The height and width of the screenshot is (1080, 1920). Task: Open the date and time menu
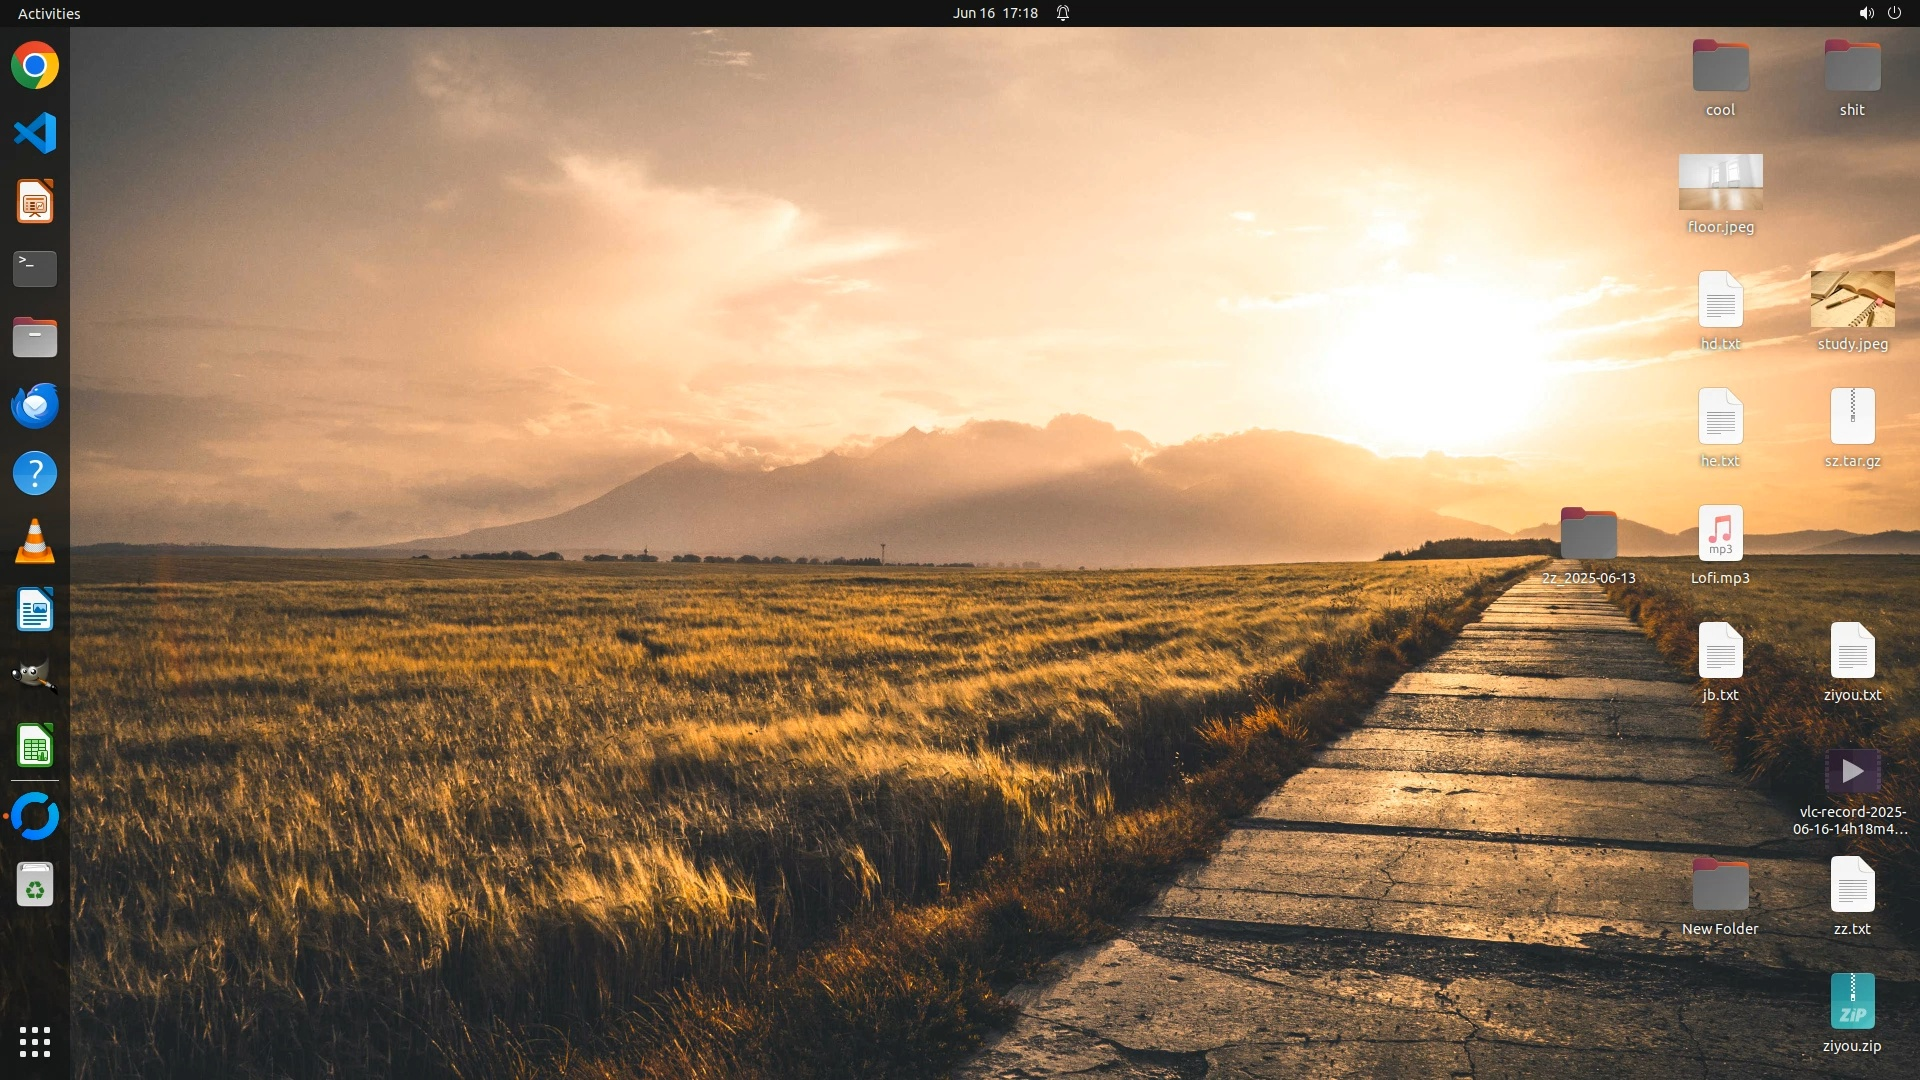tap(995, 13)
